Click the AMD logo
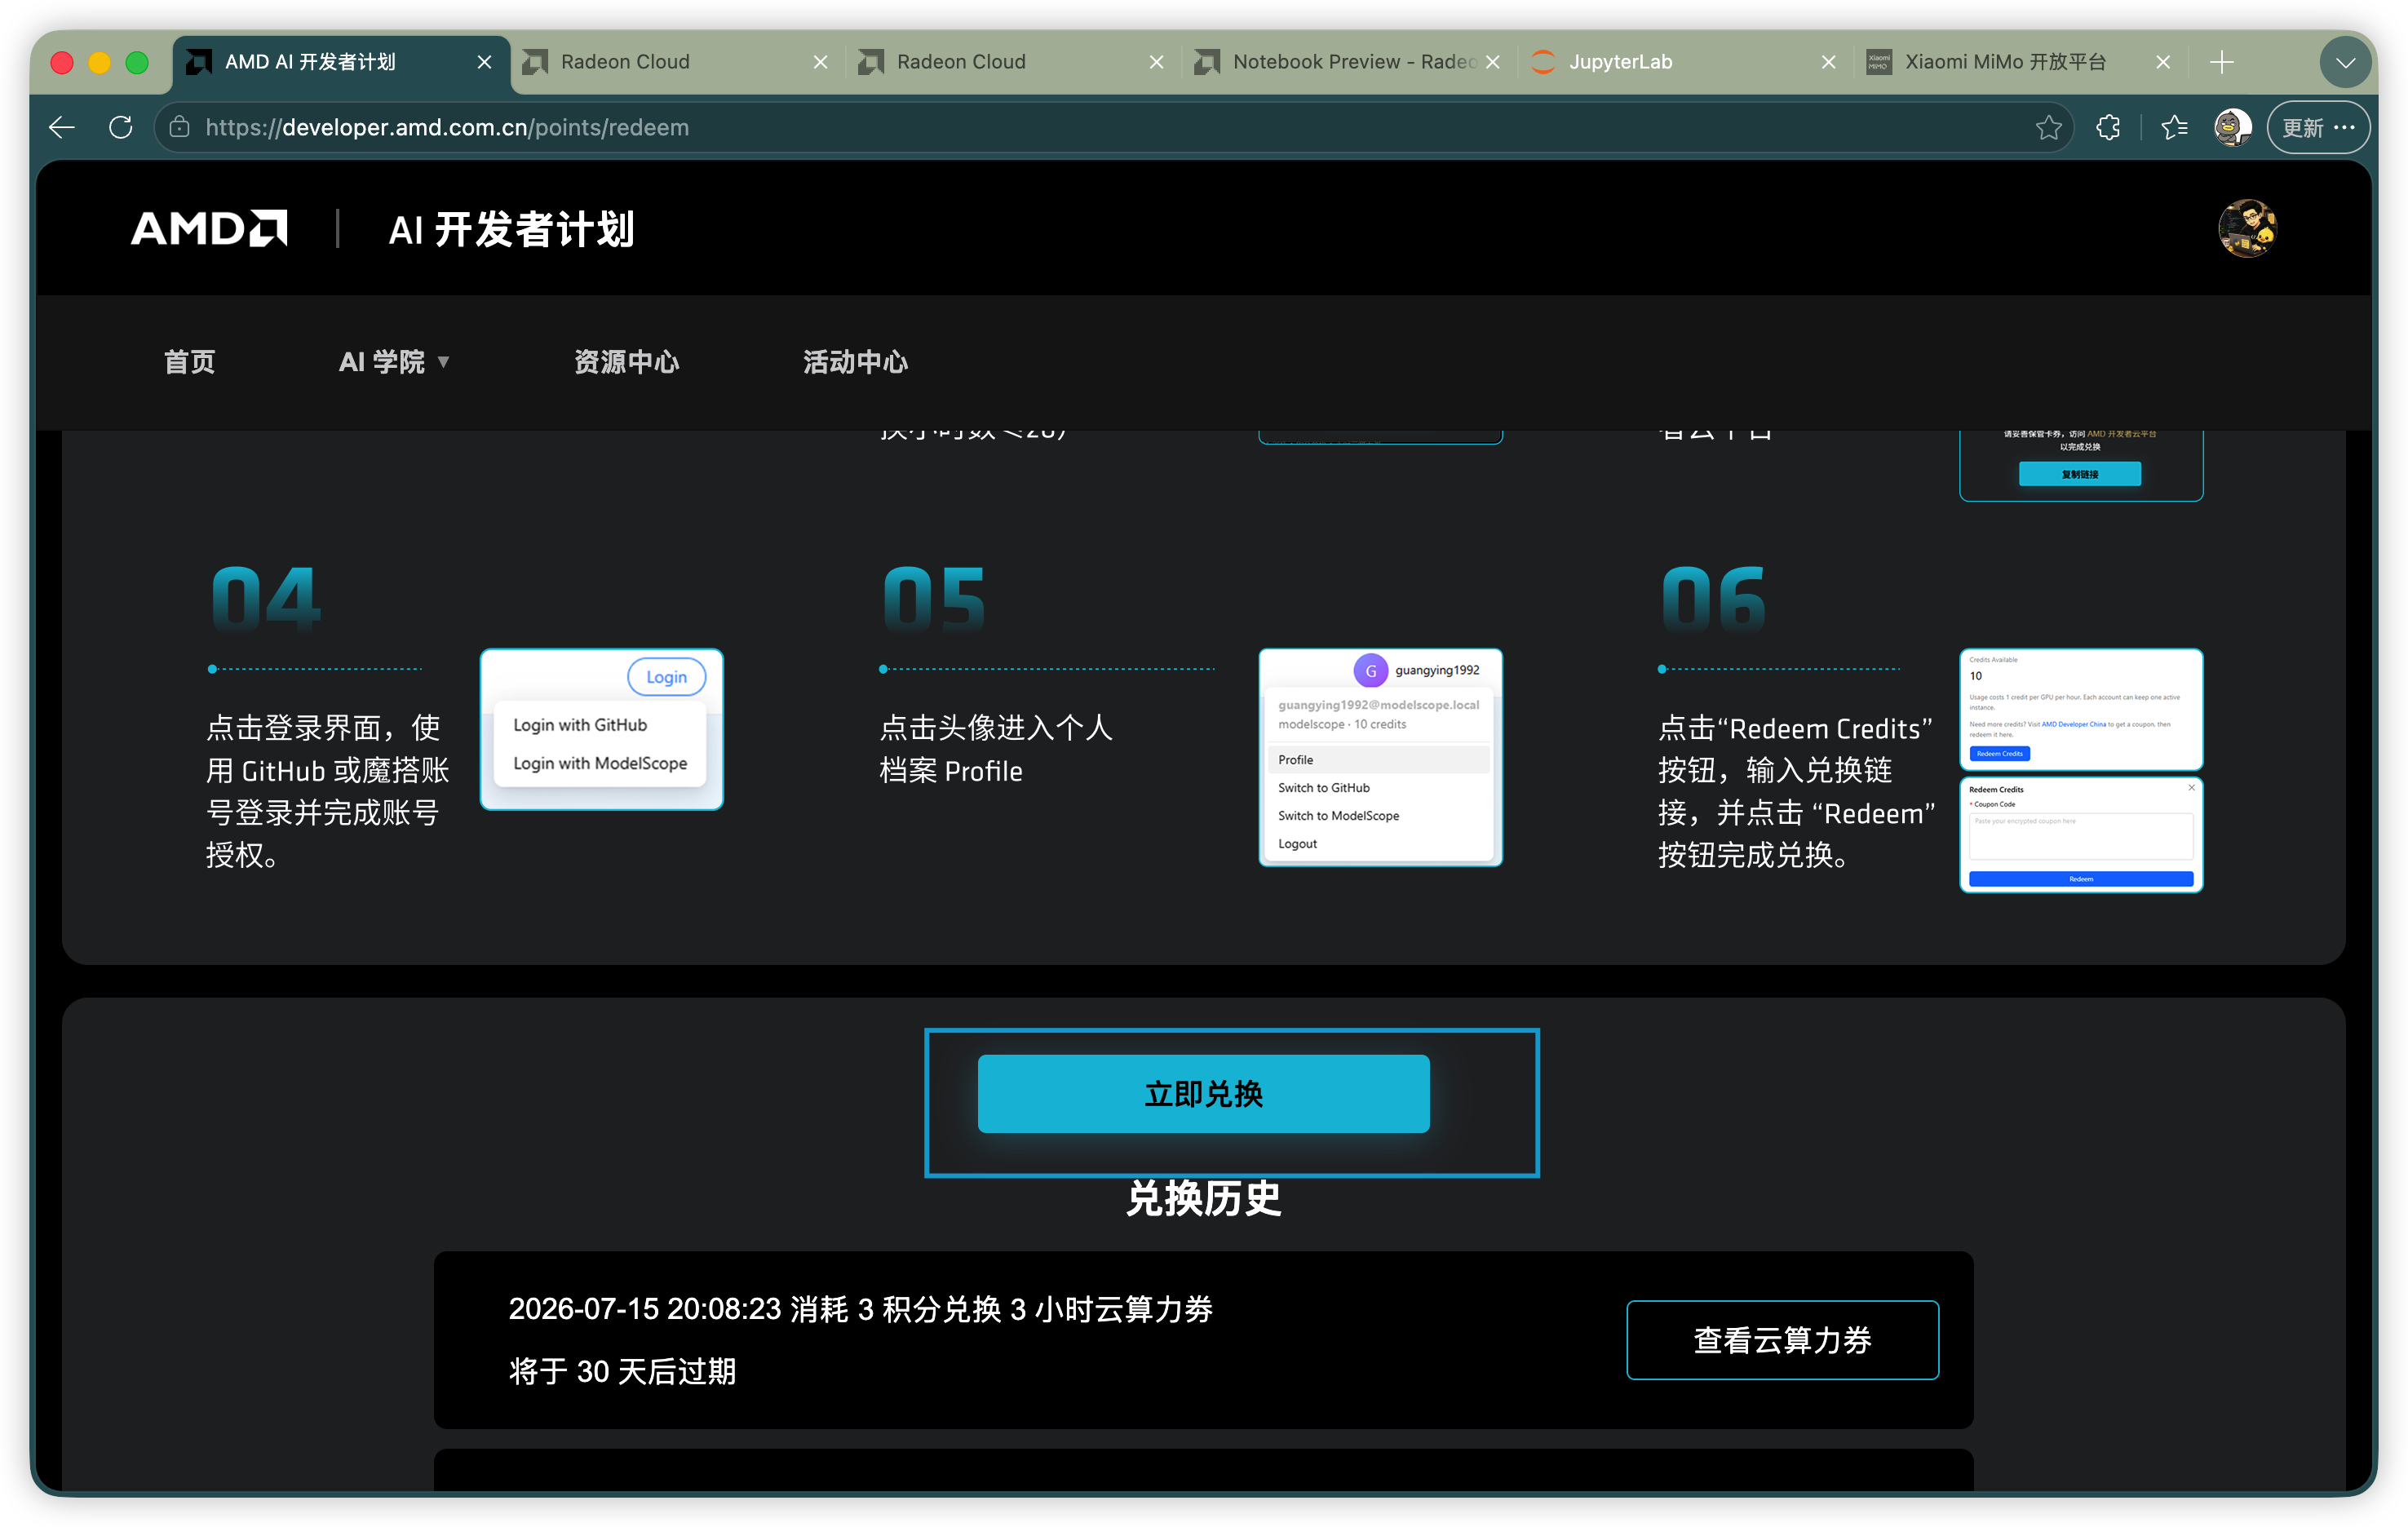The height and width of the screenshot is (1527, 2408). pos(209,228)
